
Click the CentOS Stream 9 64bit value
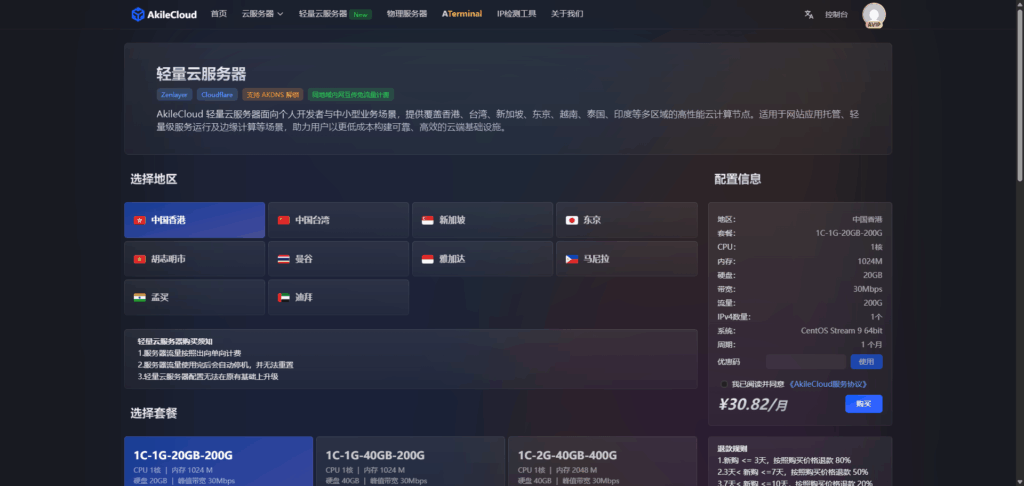click(x=841, y=331)
